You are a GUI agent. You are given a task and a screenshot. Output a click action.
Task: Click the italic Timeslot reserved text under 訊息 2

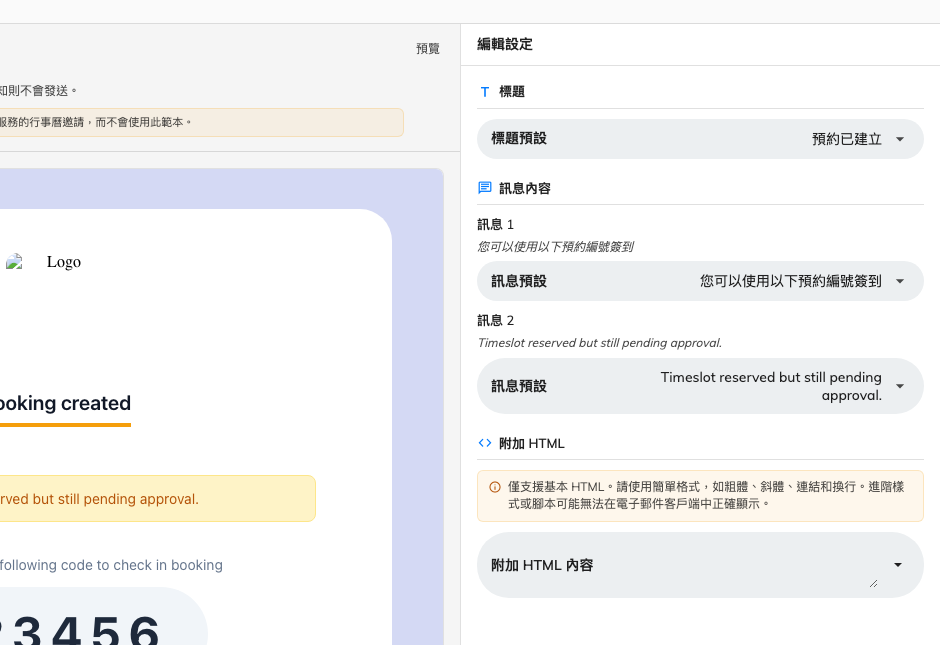click(599, 343)
